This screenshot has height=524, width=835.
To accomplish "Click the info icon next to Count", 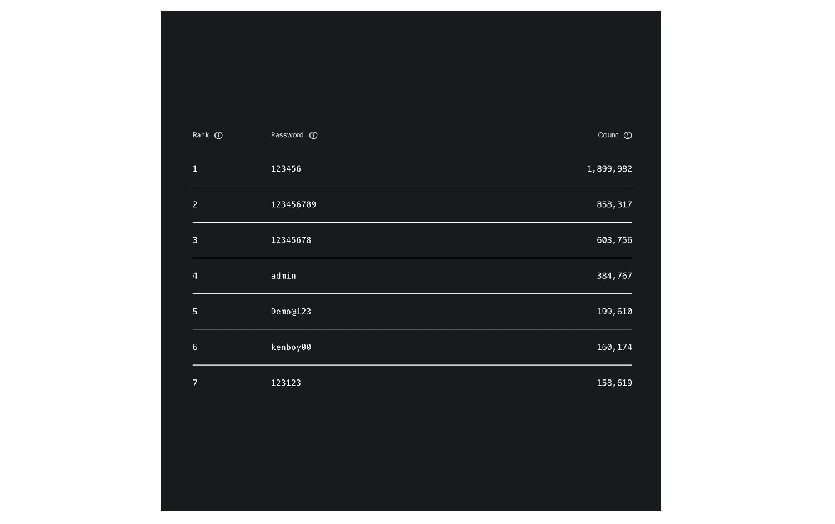I will 628,135.
